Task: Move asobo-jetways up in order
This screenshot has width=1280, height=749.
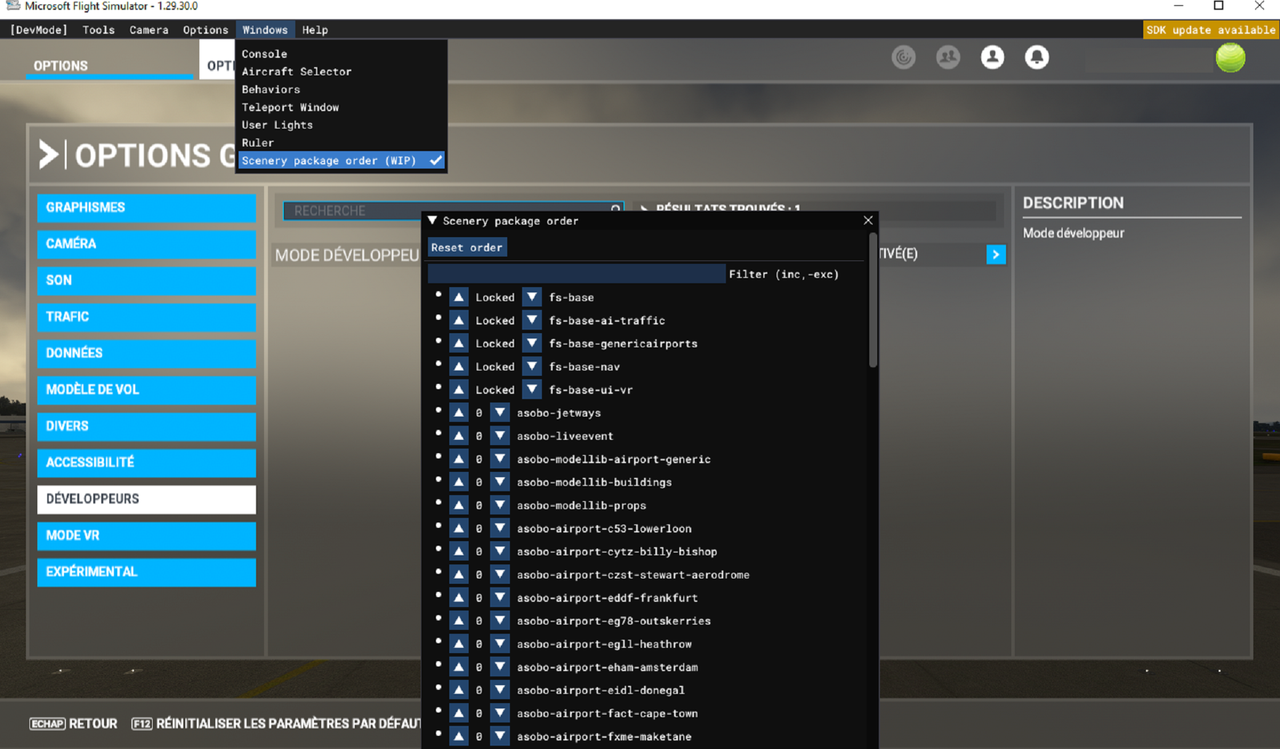Action: [458, 412]
